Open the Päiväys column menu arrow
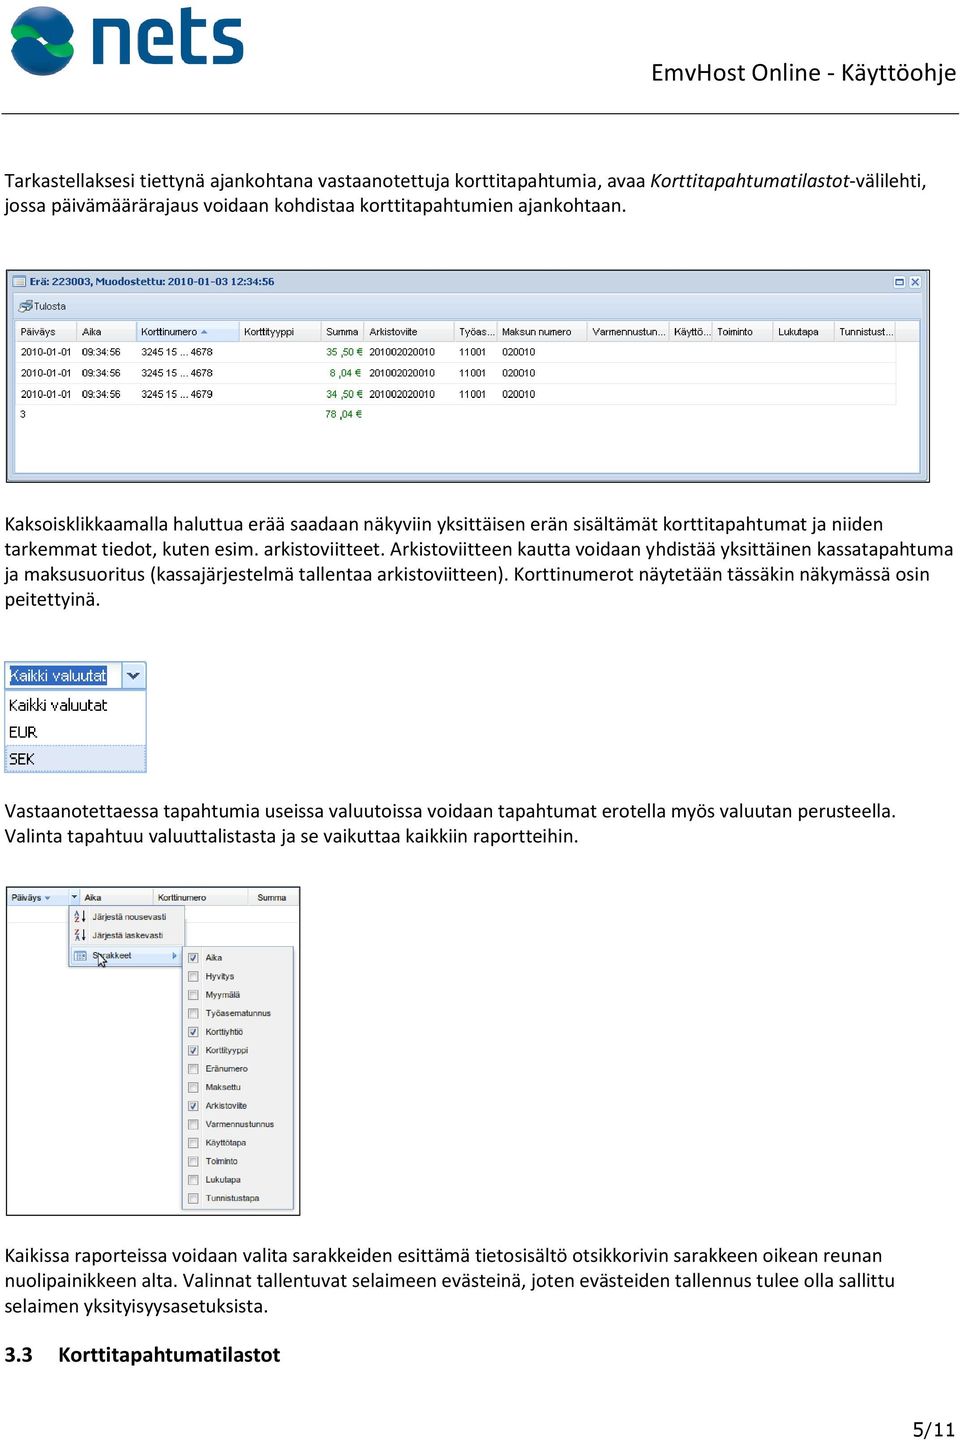960x1440 pixels. click(74, 898)
